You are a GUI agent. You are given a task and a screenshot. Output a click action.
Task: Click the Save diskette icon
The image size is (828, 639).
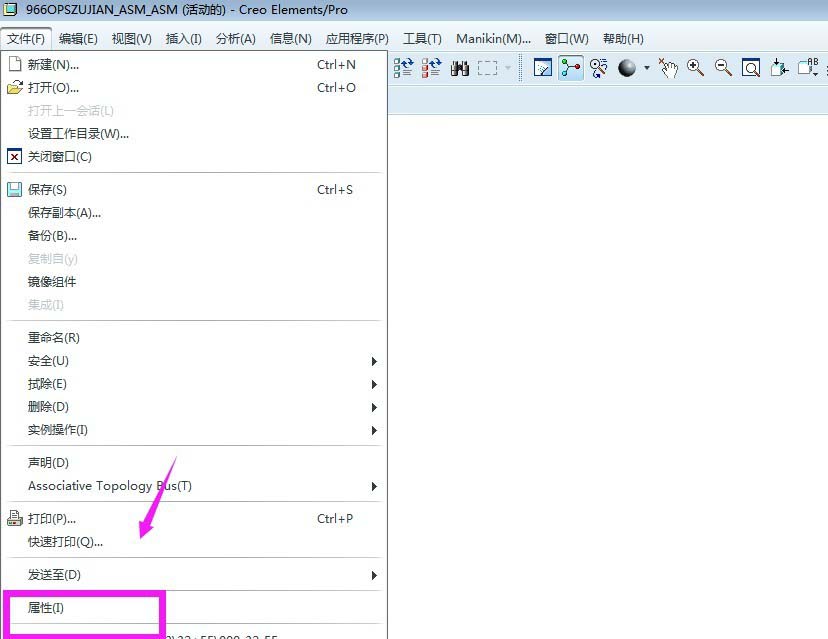click(15, 190)
